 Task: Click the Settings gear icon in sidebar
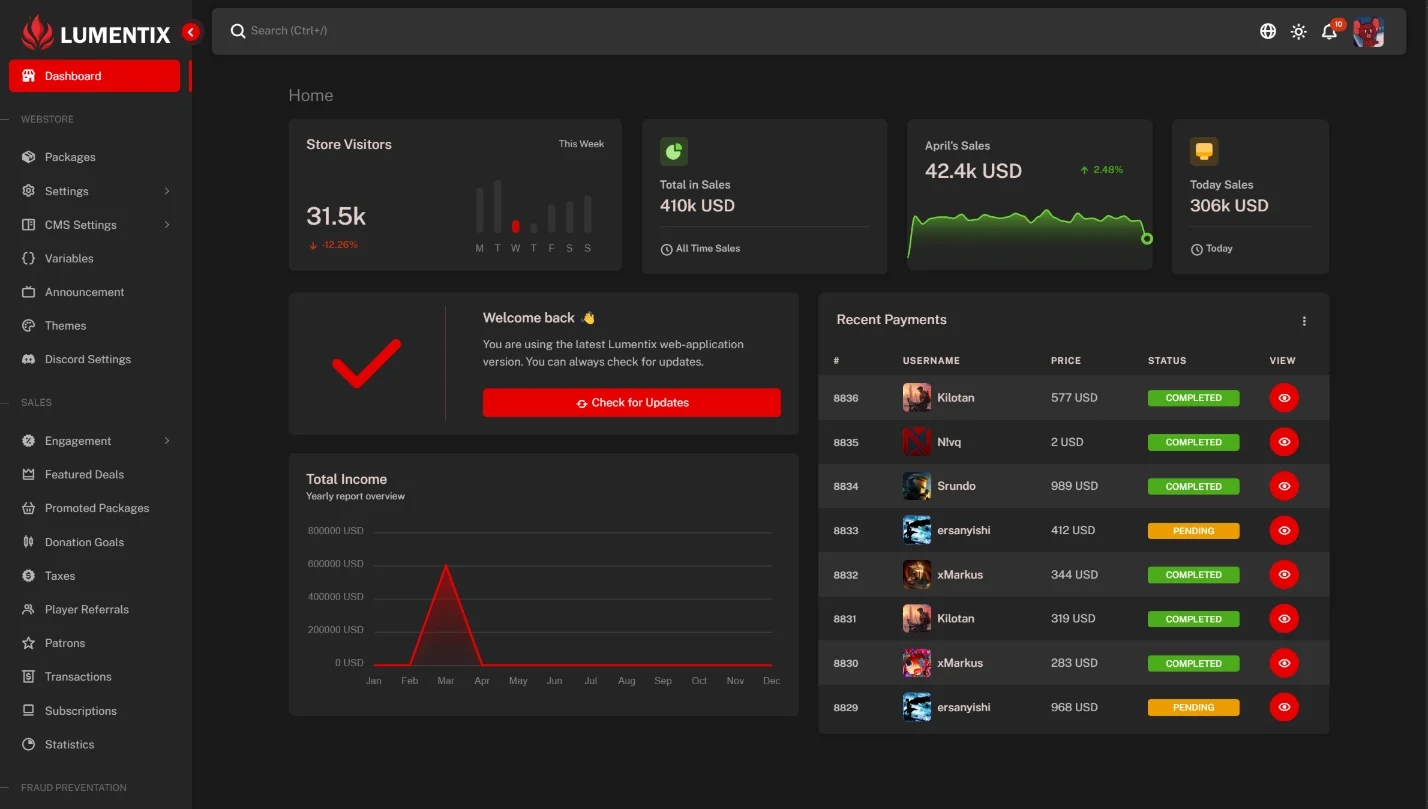(x=28, y=191)
